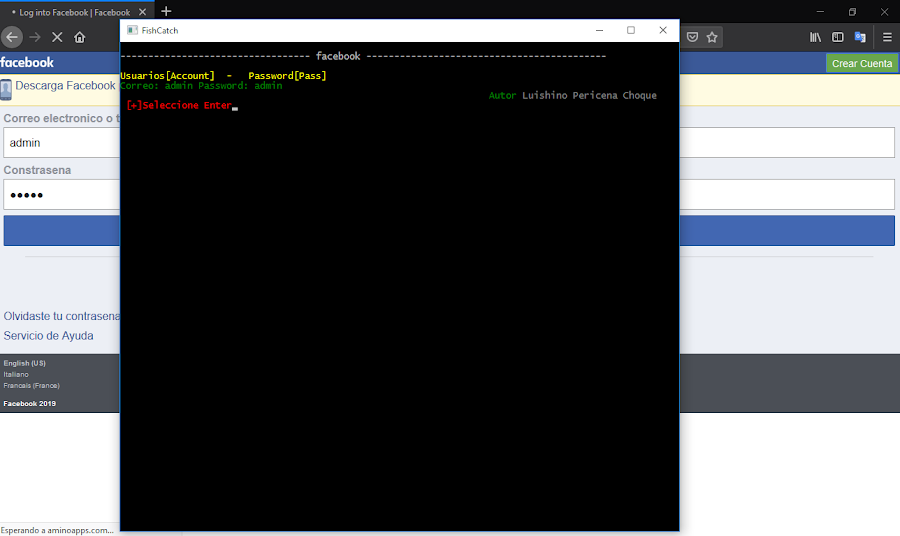
Task: Choose Francais (France) language
Action: pos(32,386)
